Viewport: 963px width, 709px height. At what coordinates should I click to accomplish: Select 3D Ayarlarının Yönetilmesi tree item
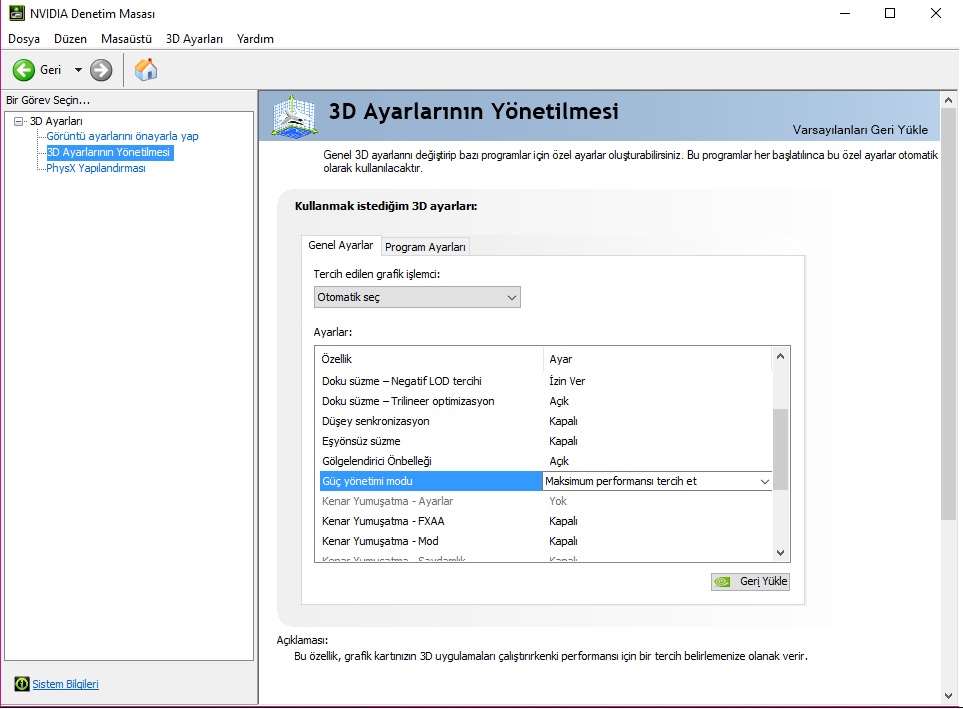(109, 152)
